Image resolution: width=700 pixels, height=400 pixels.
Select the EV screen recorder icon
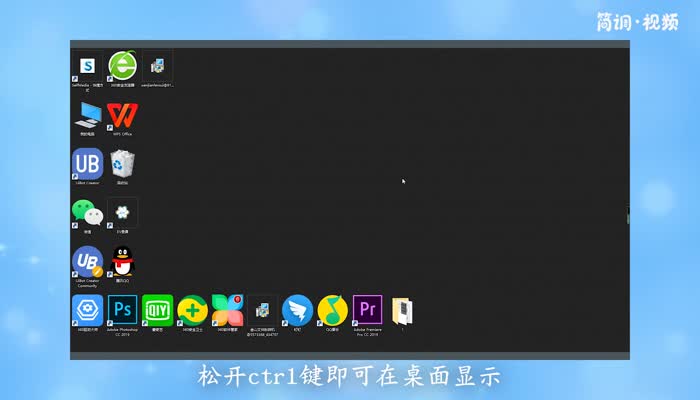tap(122, 212)
